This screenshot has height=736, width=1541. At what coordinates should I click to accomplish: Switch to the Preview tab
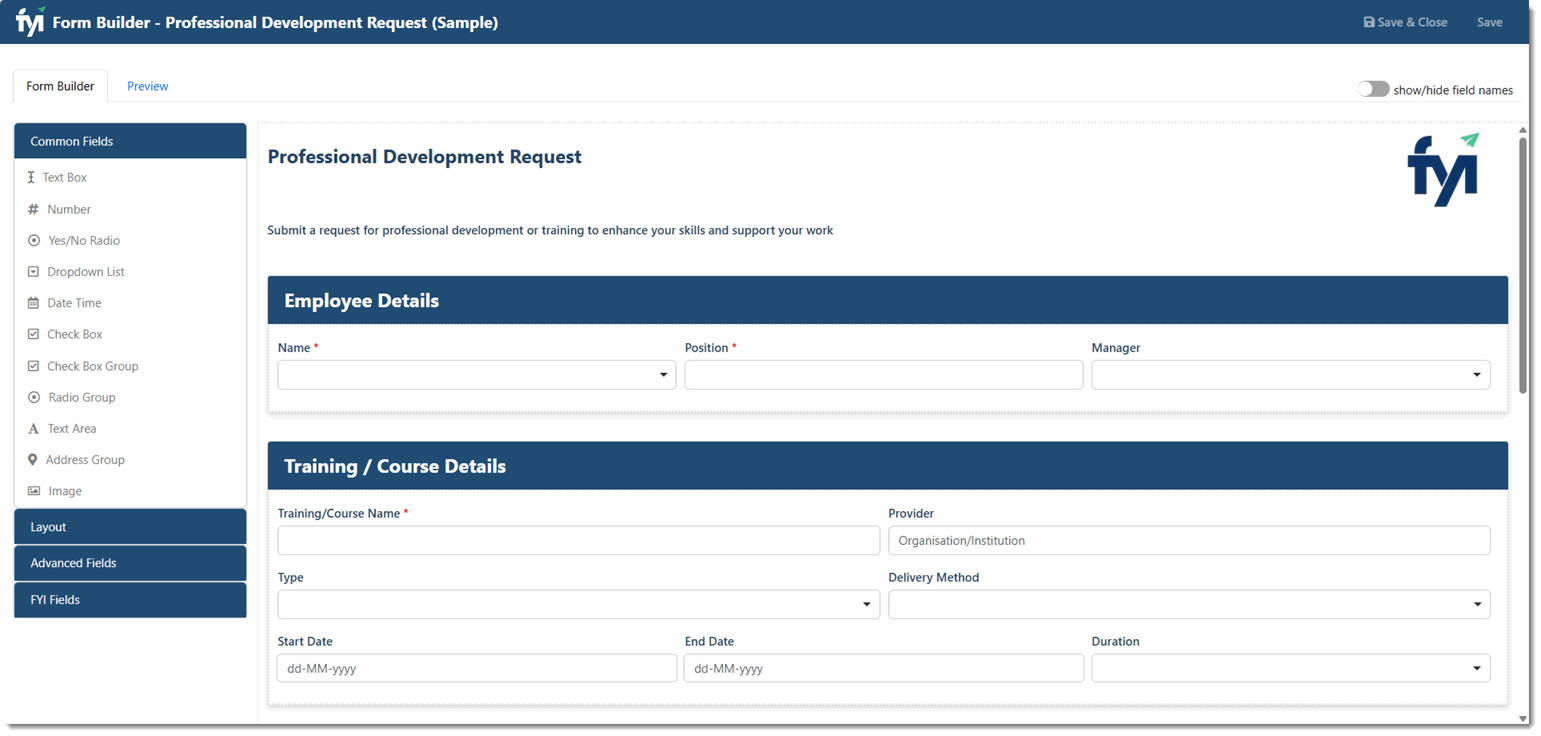tap(147, 86)
